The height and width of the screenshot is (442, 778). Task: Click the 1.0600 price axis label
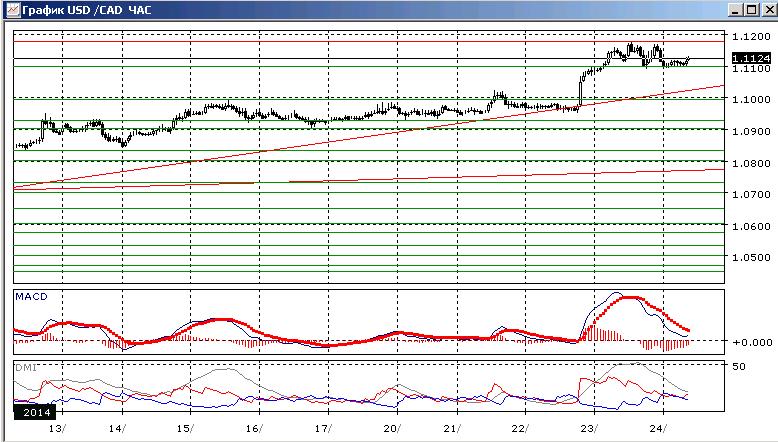[751, 226]
